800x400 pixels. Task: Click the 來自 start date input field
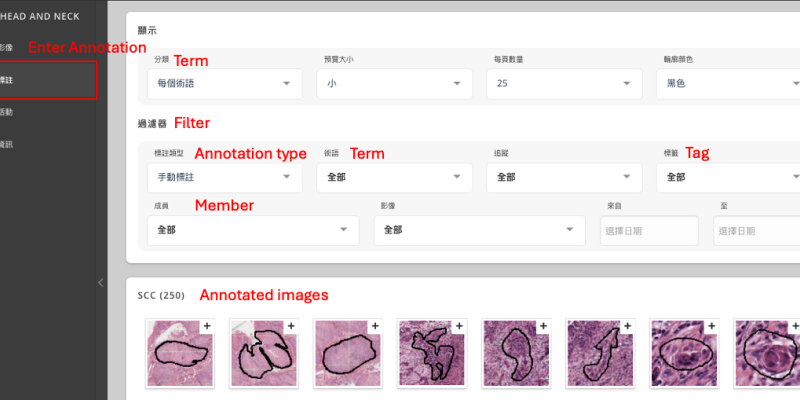650,230
